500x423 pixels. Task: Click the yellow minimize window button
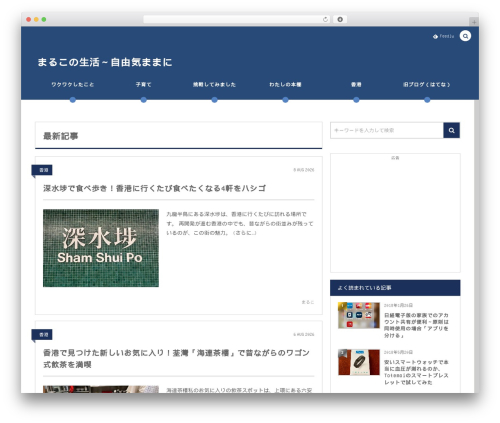pyautogui.click(x=36, y=19)
